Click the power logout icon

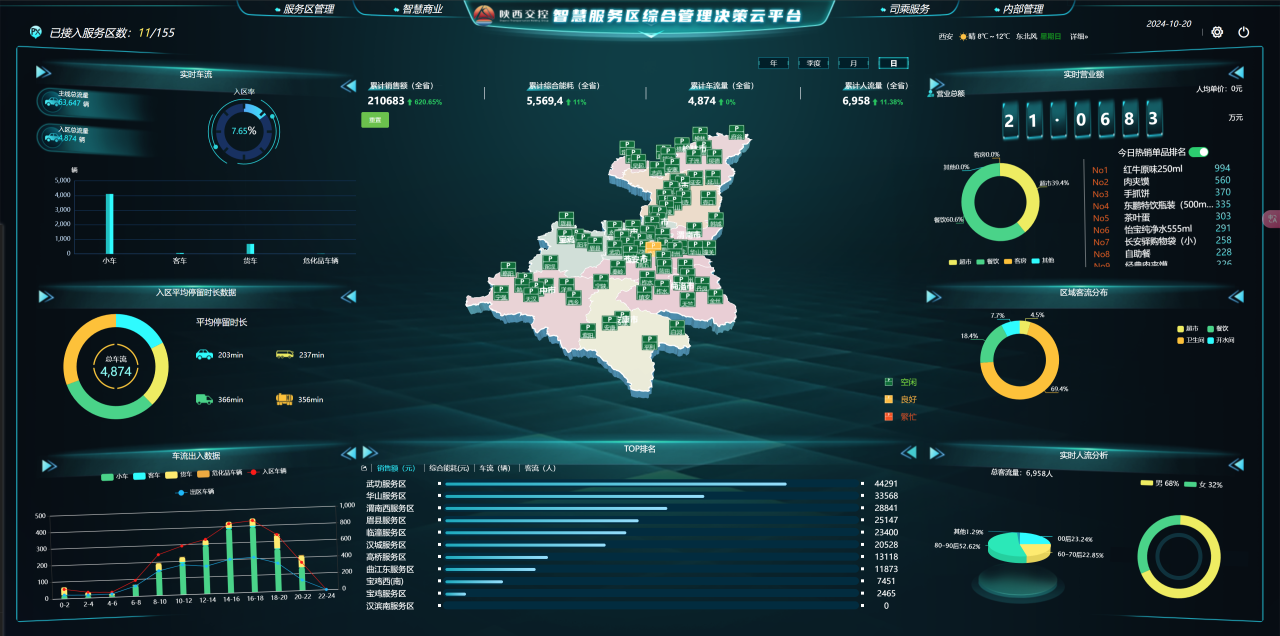[x=1244, y=32]
